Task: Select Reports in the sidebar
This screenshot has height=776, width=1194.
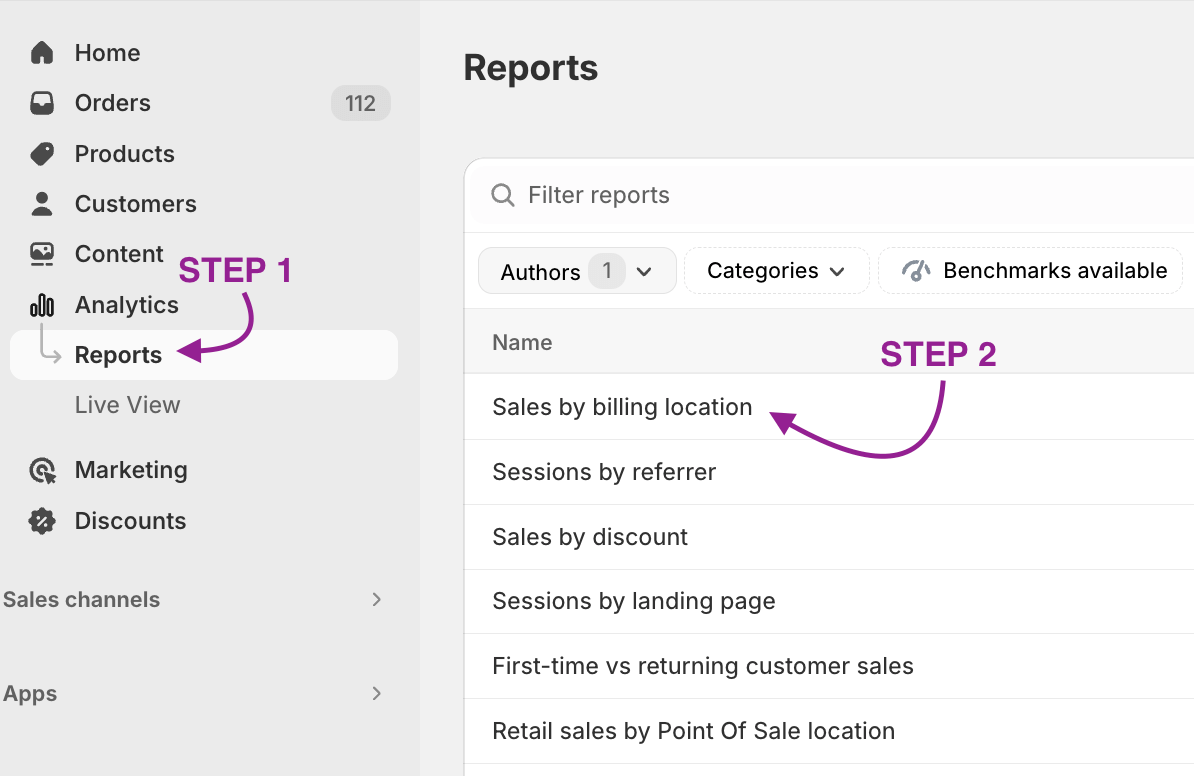Action: point(117,354)
